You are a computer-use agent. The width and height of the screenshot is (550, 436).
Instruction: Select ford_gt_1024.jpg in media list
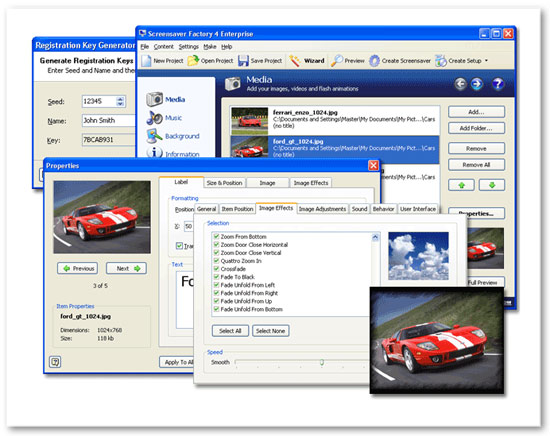pos(335,149)
